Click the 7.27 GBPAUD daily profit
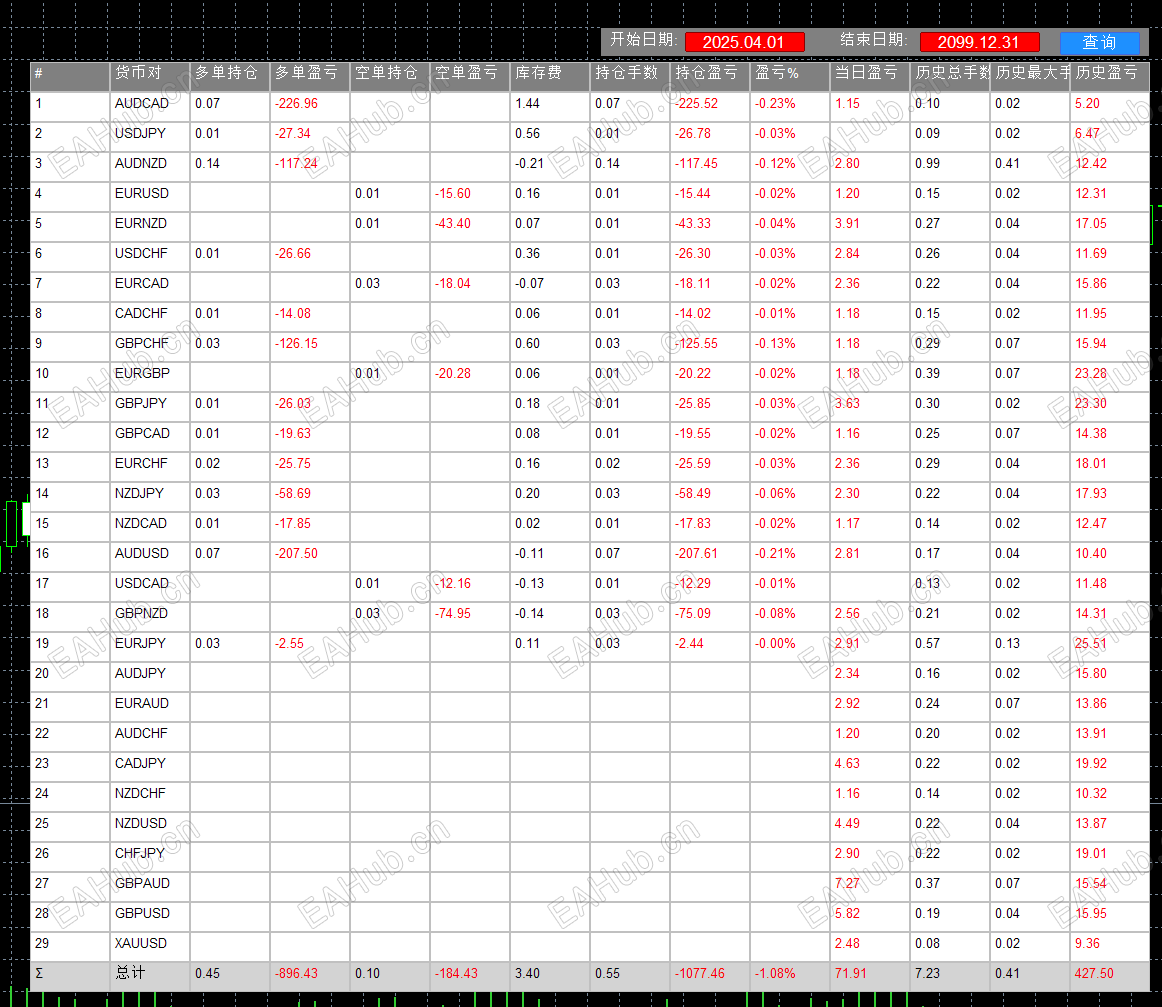Image resolution: width=1162 pixels, height=1007 pixels. [x=848, y=884]
